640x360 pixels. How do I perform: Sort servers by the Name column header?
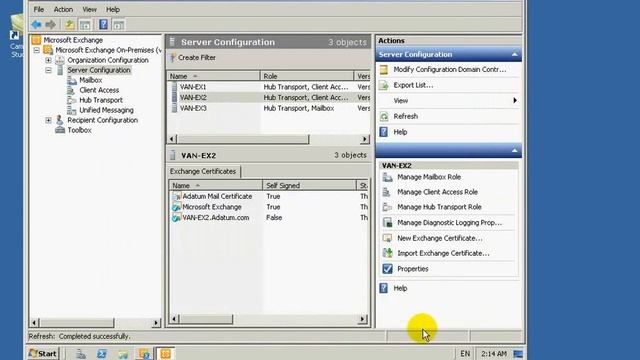(213, 76)
